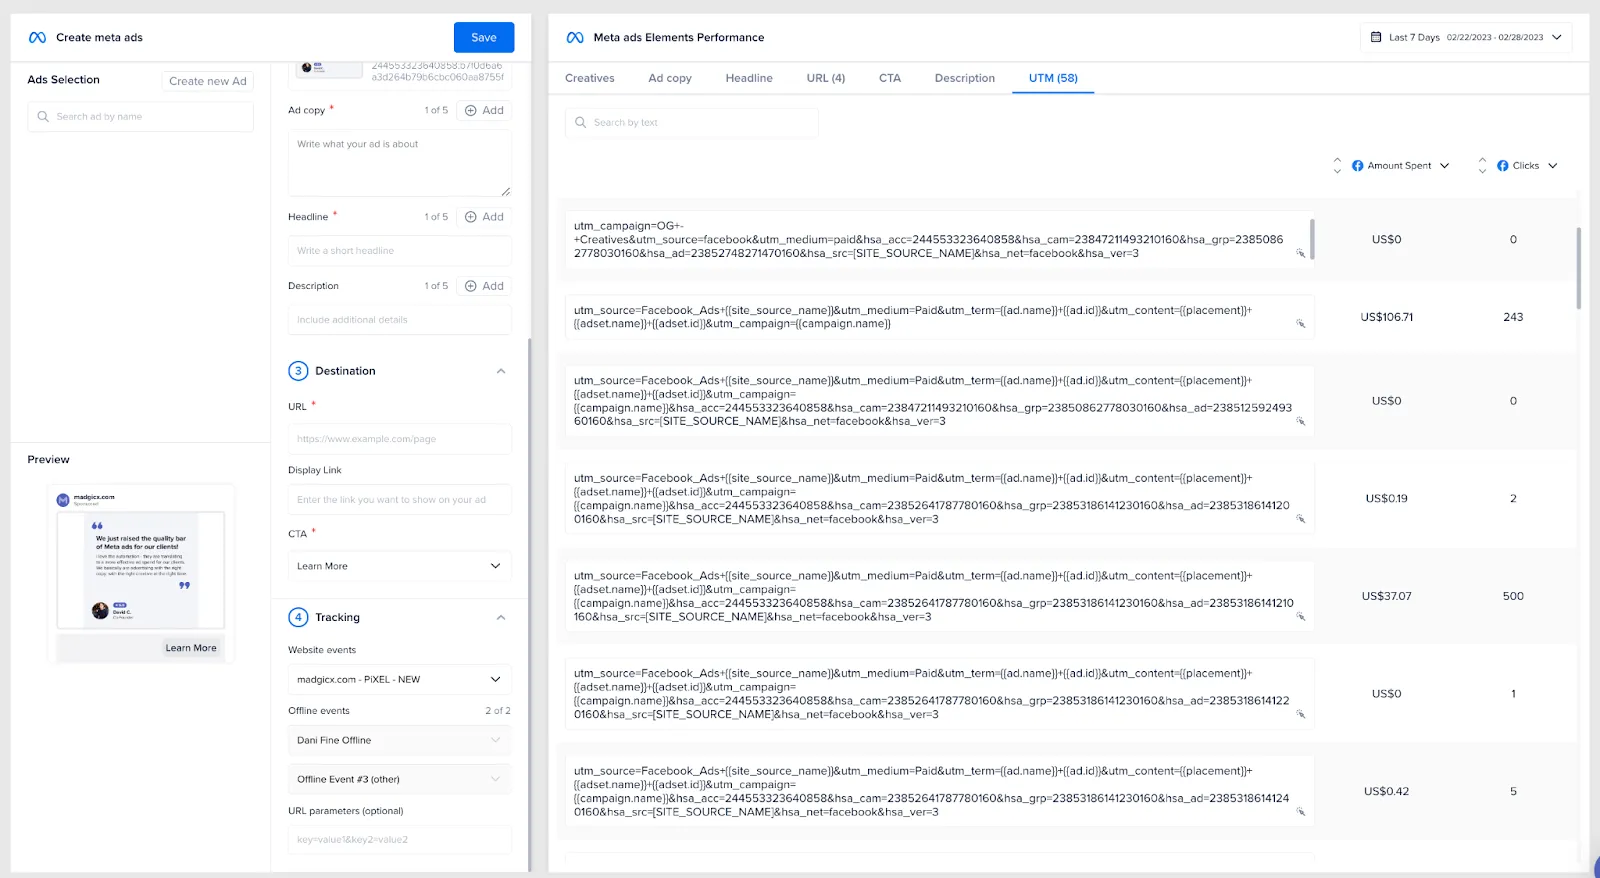Viewport: 1600px width, 878px height.
Task: Switch to the Creatives tab
Action: pos(590,78)
